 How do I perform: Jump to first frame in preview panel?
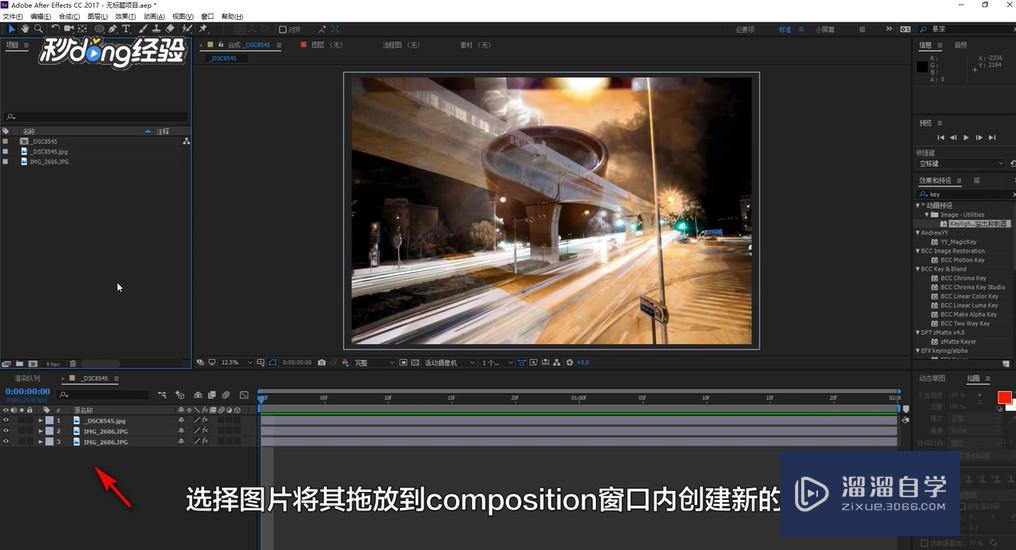(x=940, y=137)
